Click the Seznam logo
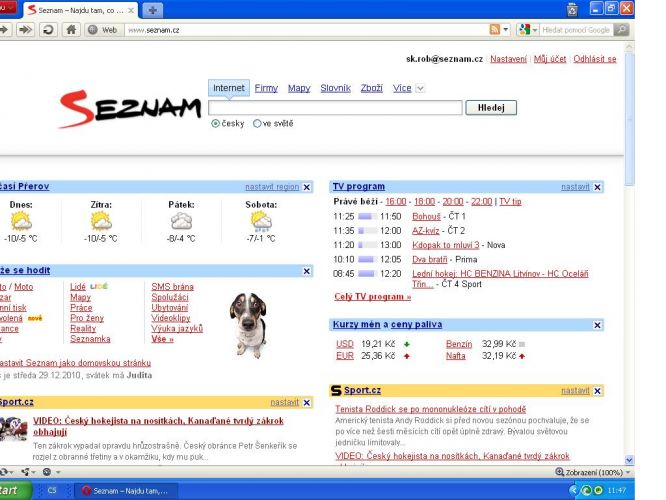 (130, 109)
